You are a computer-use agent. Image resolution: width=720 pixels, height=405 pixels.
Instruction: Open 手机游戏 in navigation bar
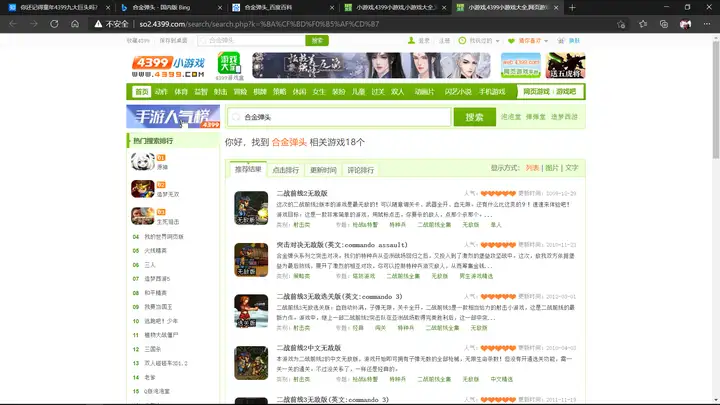(x=492, y=92)
